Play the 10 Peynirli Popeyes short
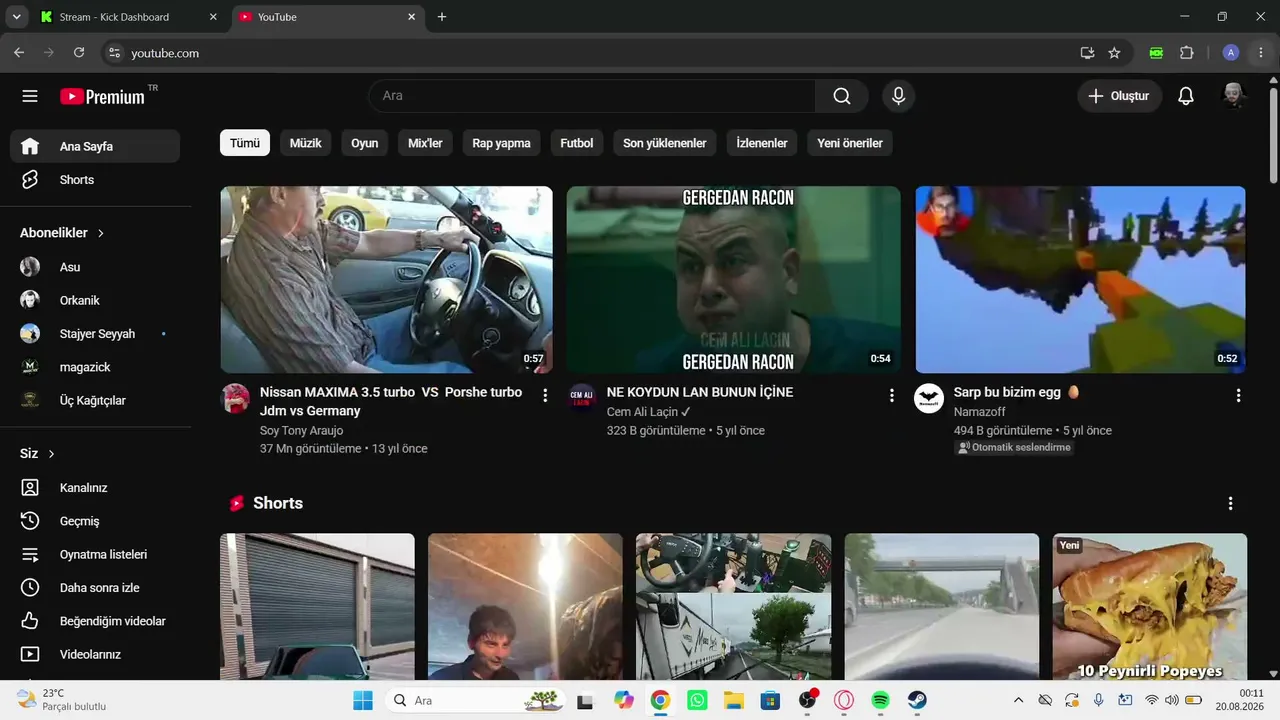The image size is (1280, 720). click(1150, 607)
